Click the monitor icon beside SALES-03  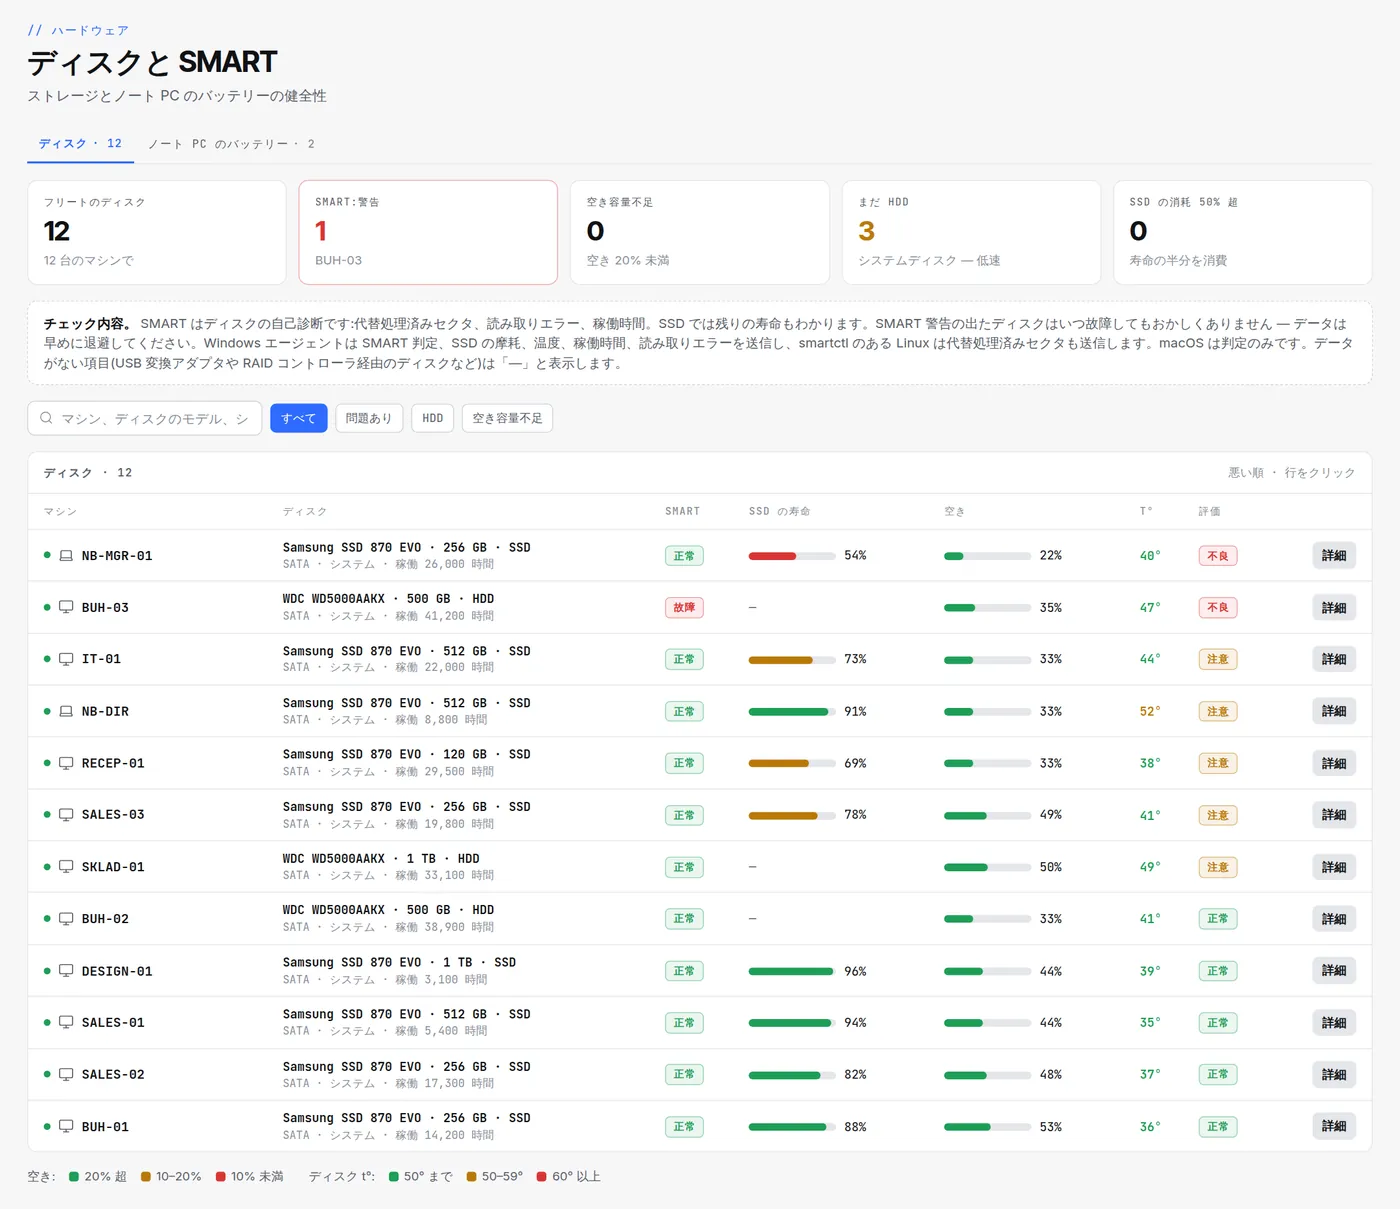click(x=66, y=815)
